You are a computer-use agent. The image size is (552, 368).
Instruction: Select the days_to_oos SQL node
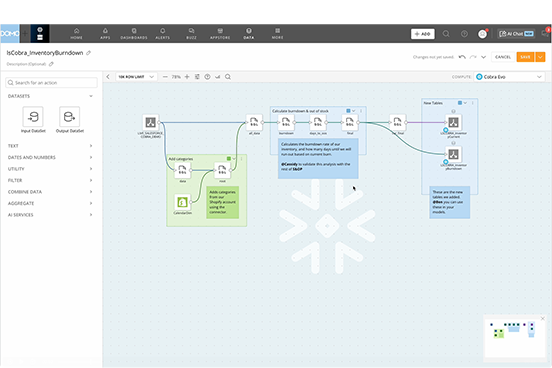318,122
